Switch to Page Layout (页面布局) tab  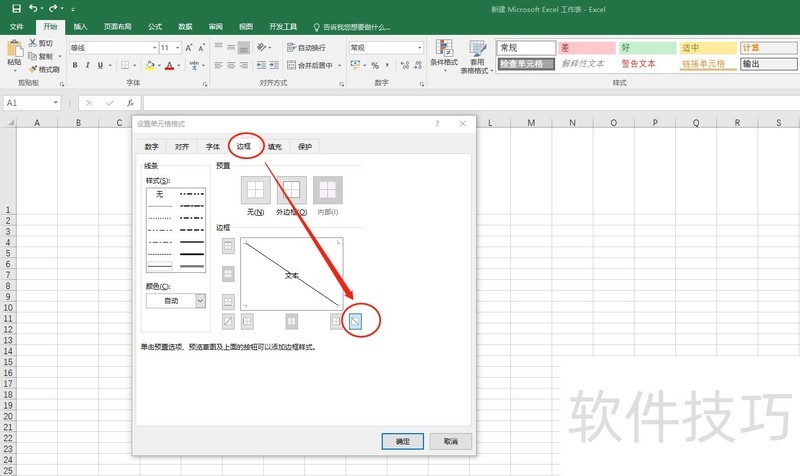(x=118, y=27)
